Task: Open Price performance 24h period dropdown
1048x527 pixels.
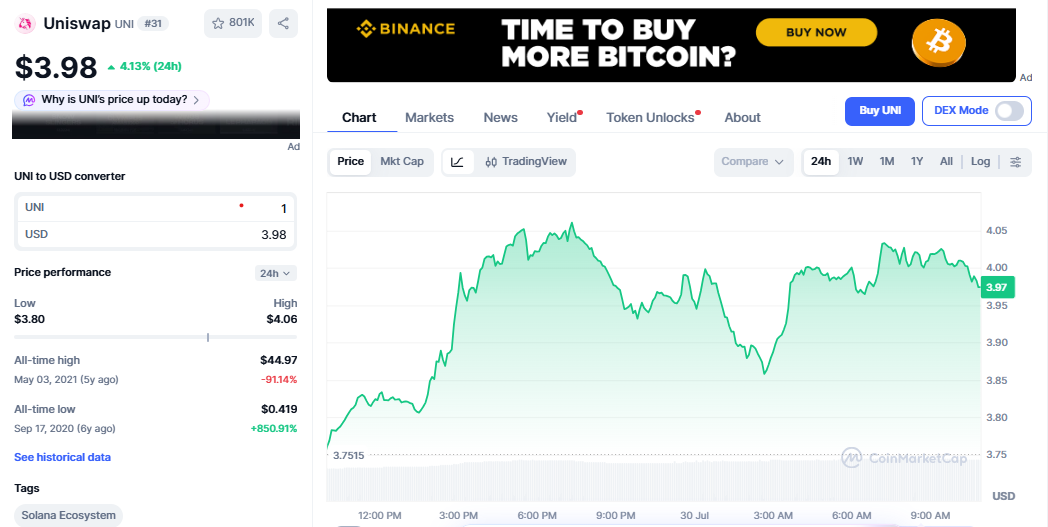Action: [275, 273]
